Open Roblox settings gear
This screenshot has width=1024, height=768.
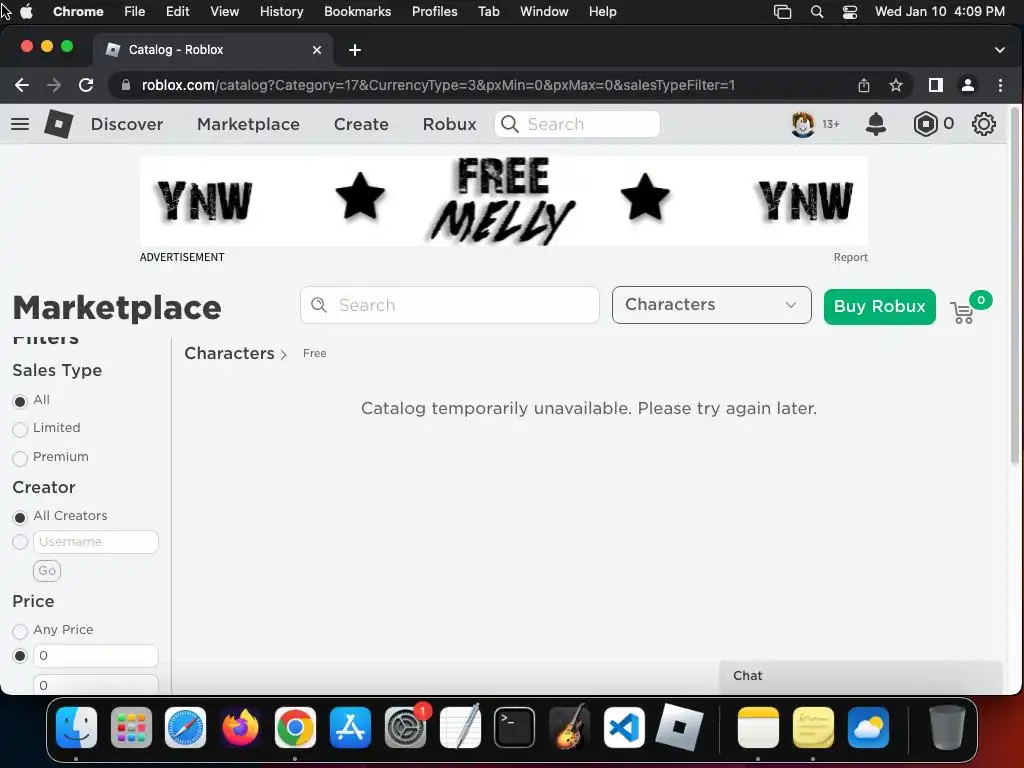tap(984, 124)
